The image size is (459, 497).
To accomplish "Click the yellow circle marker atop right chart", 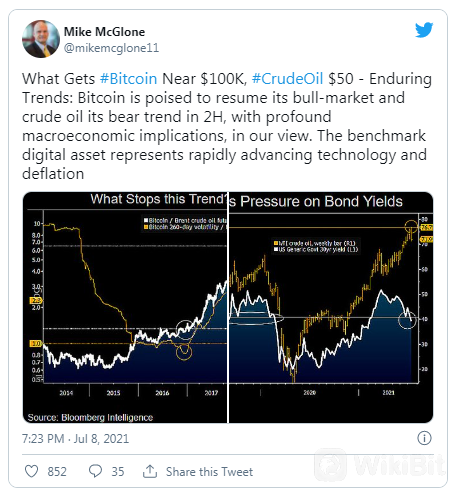I will pyautogui.click(x=411, y=227).
